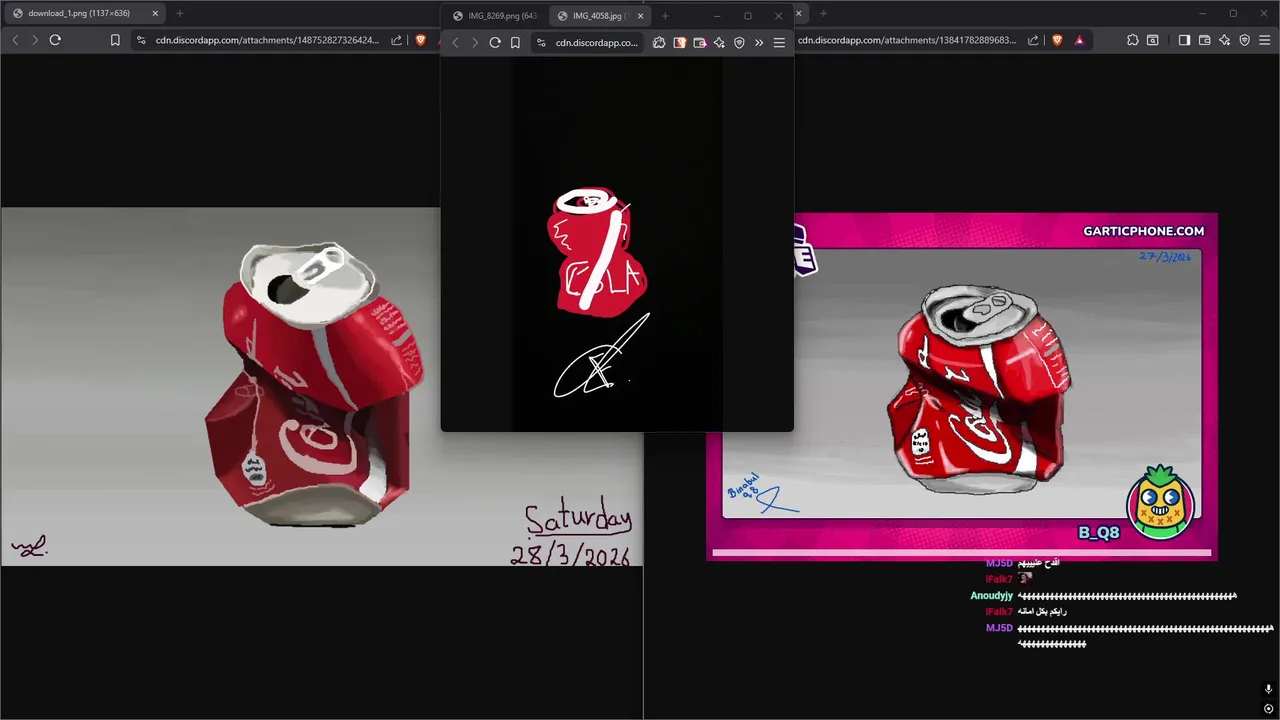Open Extensions puzzle icon in right window
Screen dimensions: 1280x720
coord(1133,40)
